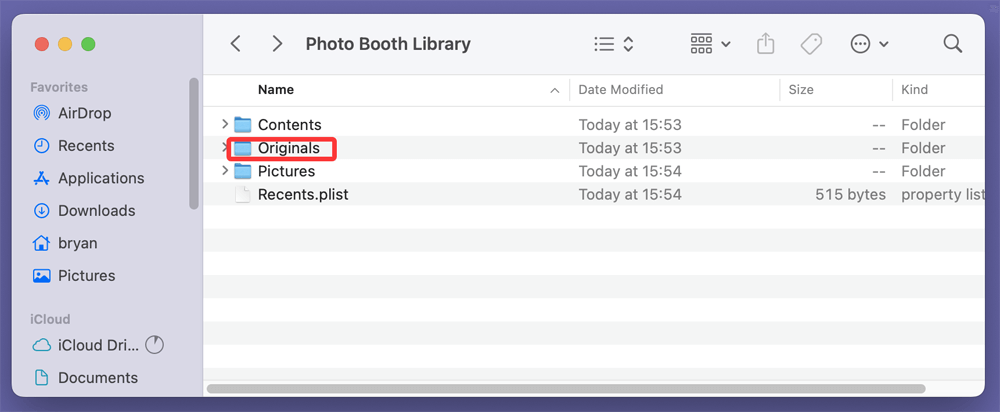Open the Group By options menu
Screen dimensions: 1000x412
(x=710, y=44)
